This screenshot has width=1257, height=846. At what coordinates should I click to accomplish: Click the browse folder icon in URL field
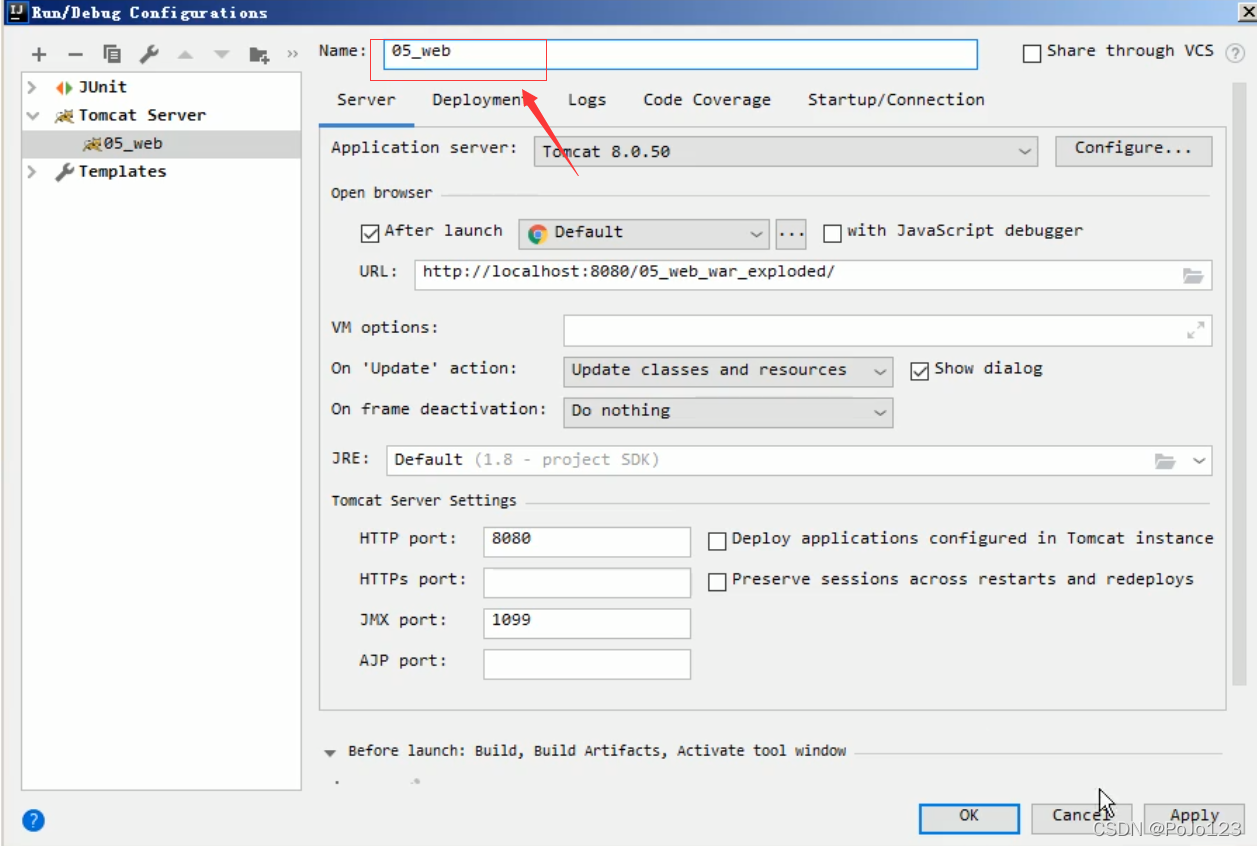point(1193,275)
